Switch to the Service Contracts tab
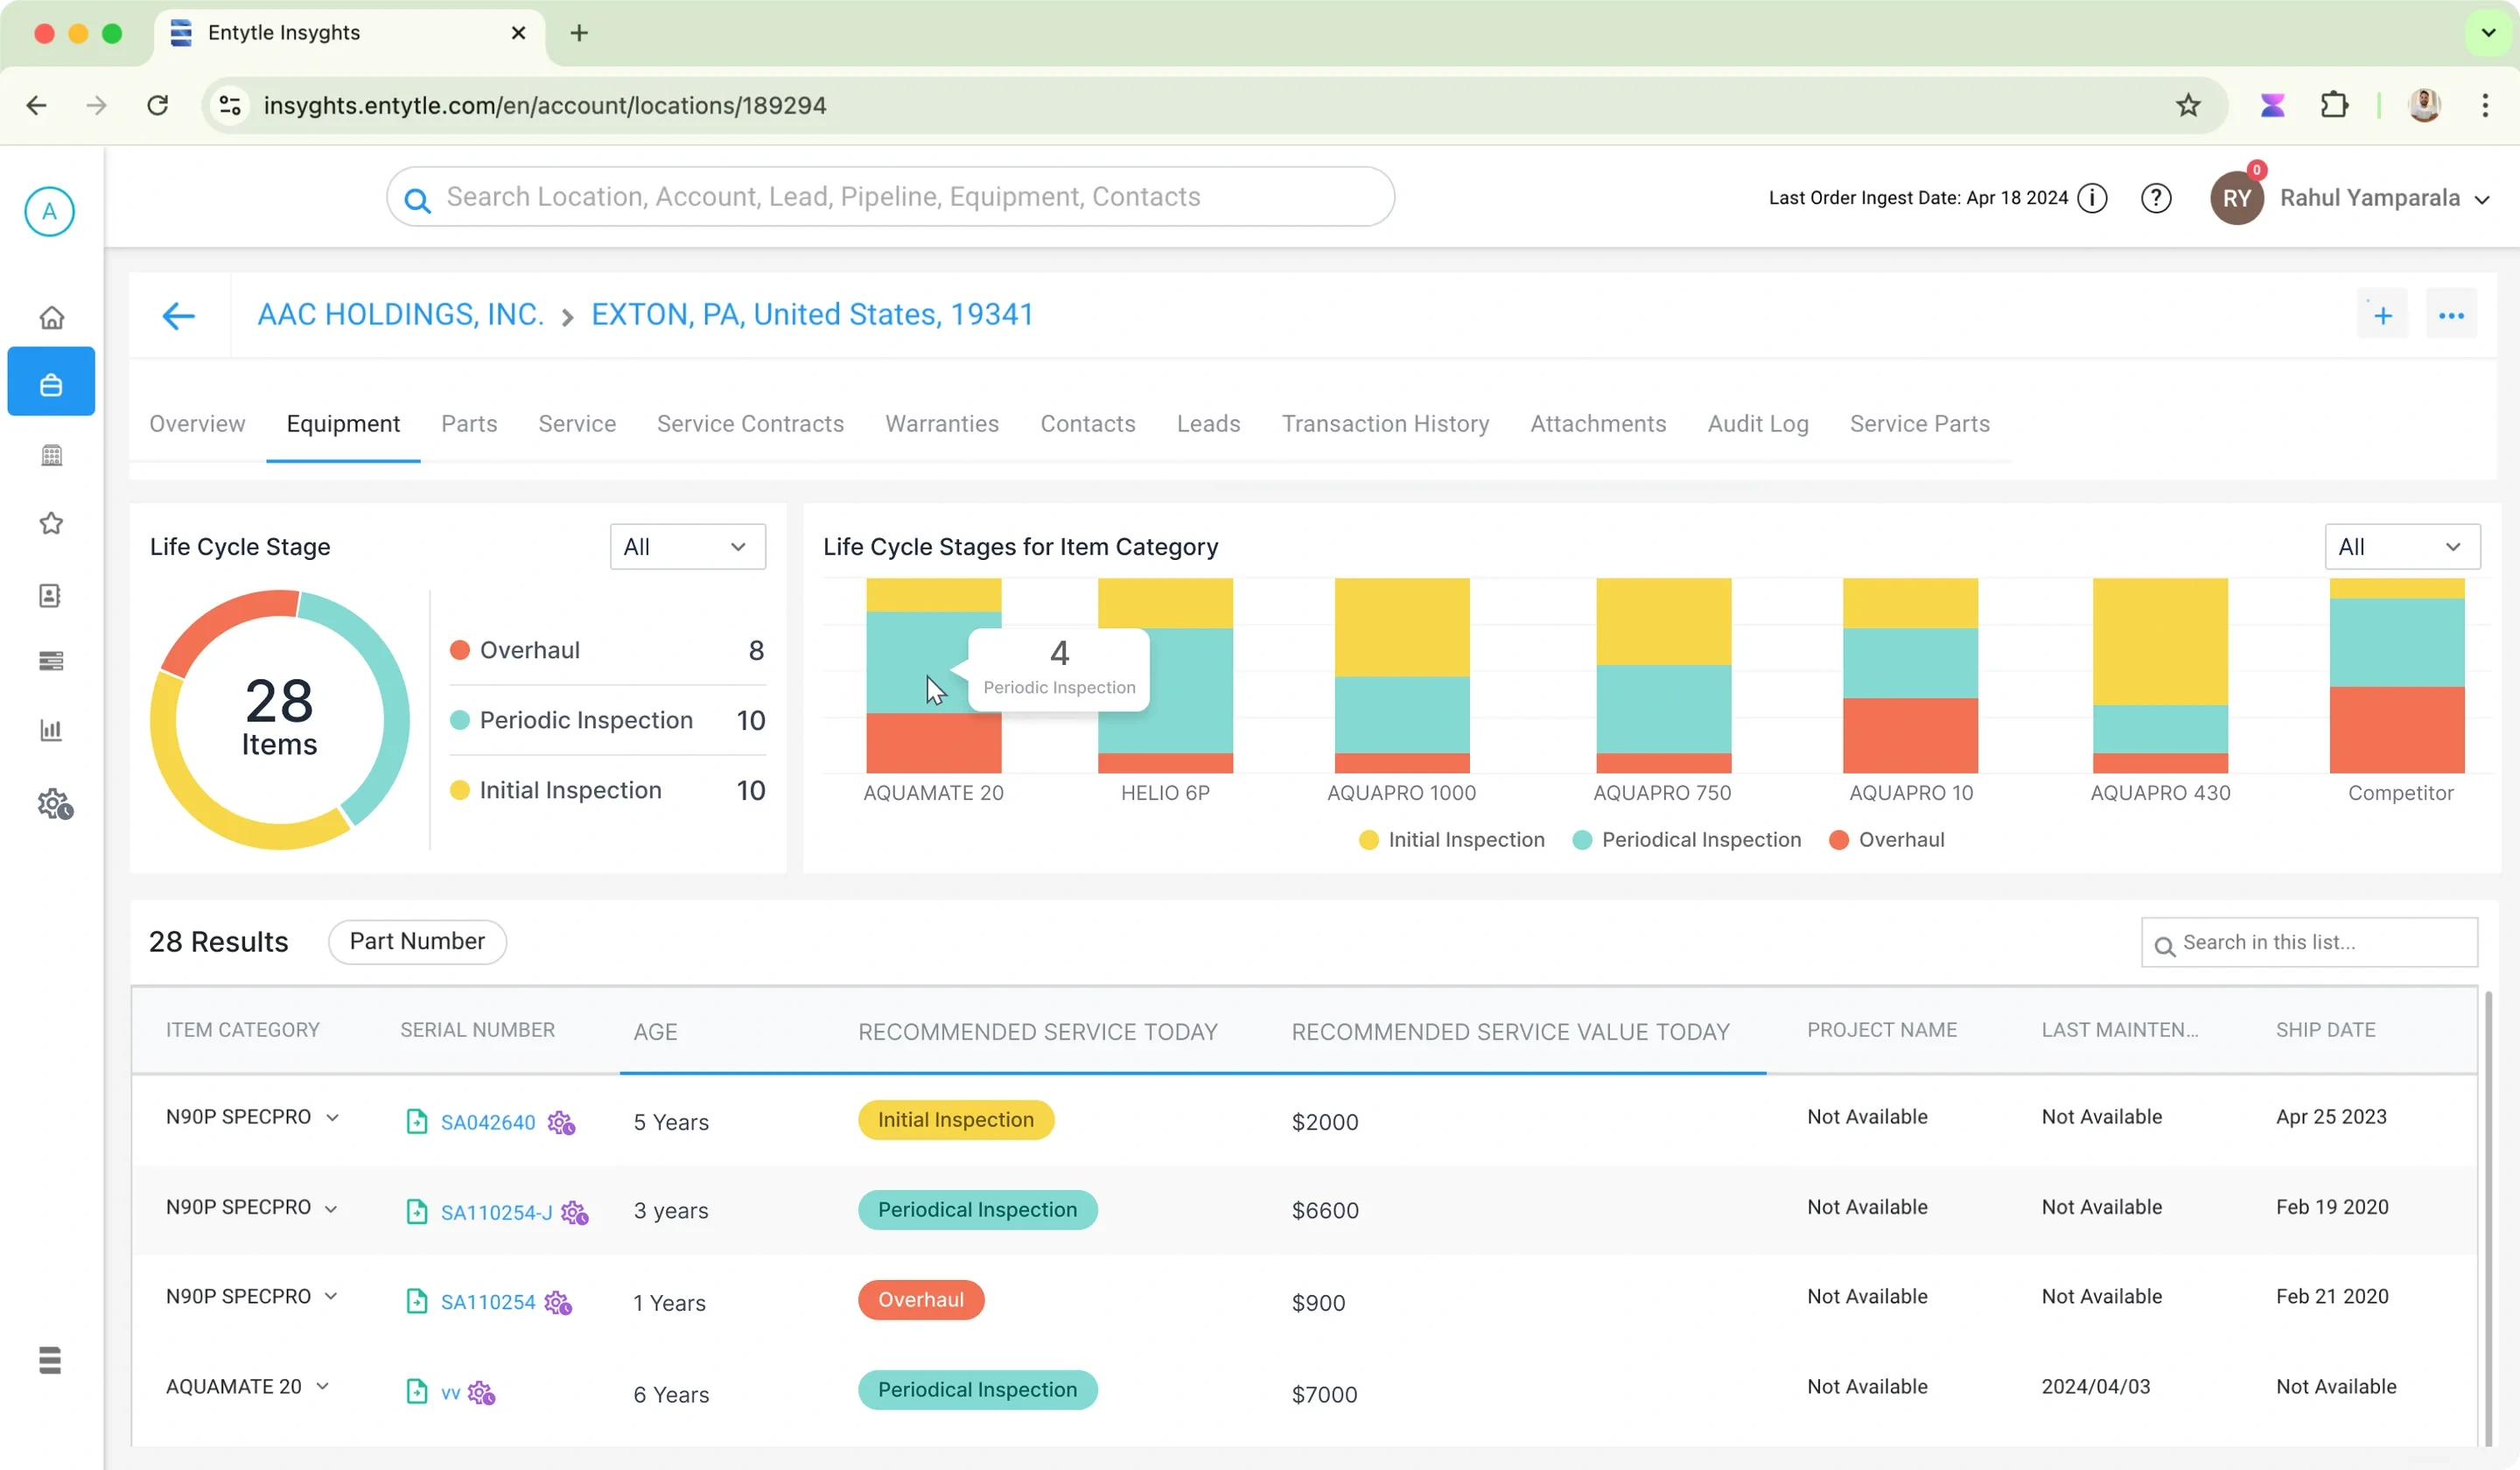2520x1470 pixels. pos(750,424)
